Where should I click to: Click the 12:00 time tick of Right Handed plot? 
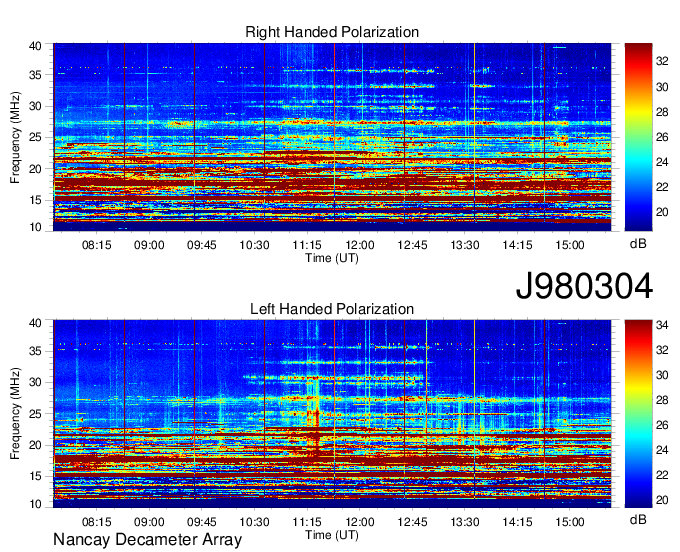[x=360, y=245]
